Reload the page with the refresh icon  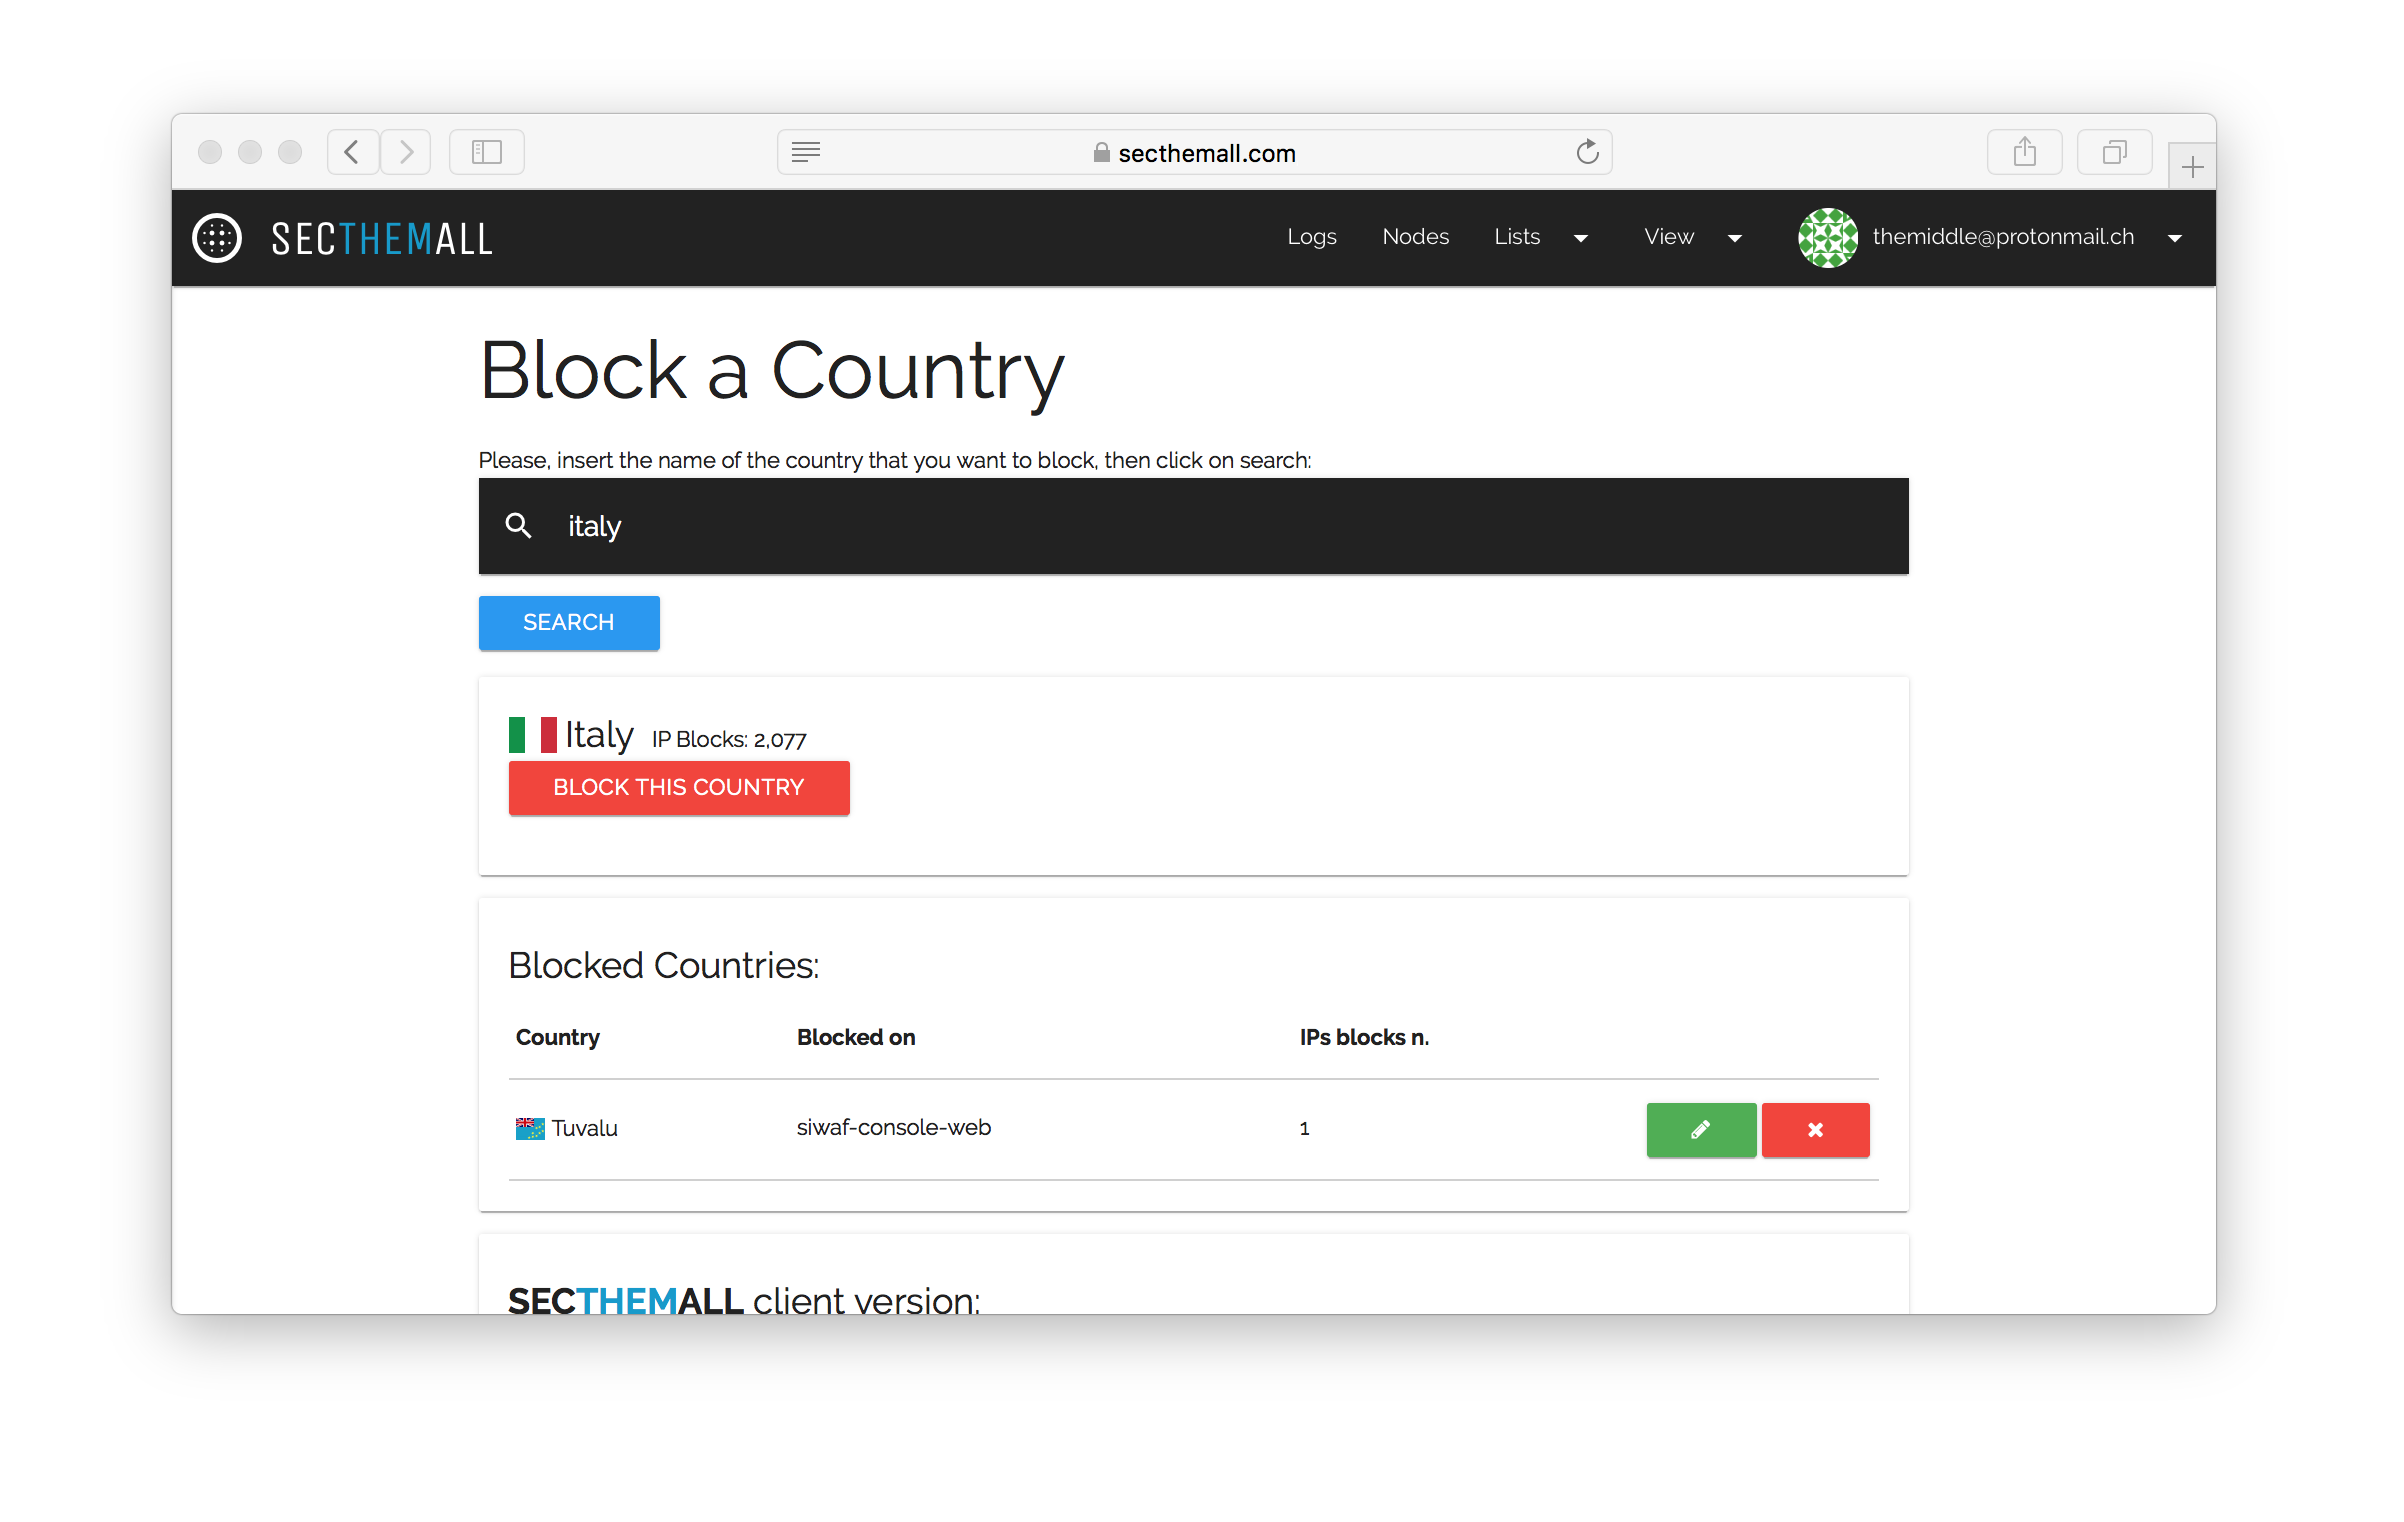pyautogui.click(x=1587, y=152)
